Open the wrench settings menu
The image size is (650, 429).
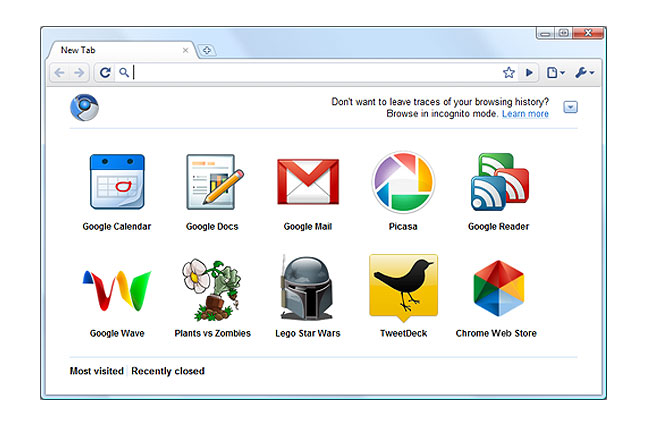point(585,73)
